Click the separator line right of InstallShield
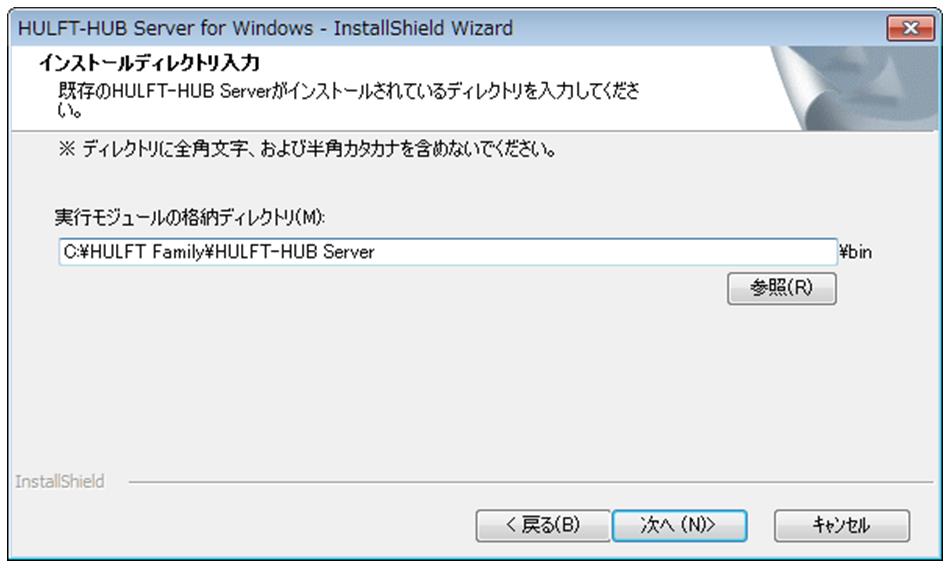The height and width of the screenshot is (568, 950). click(531, 483)
